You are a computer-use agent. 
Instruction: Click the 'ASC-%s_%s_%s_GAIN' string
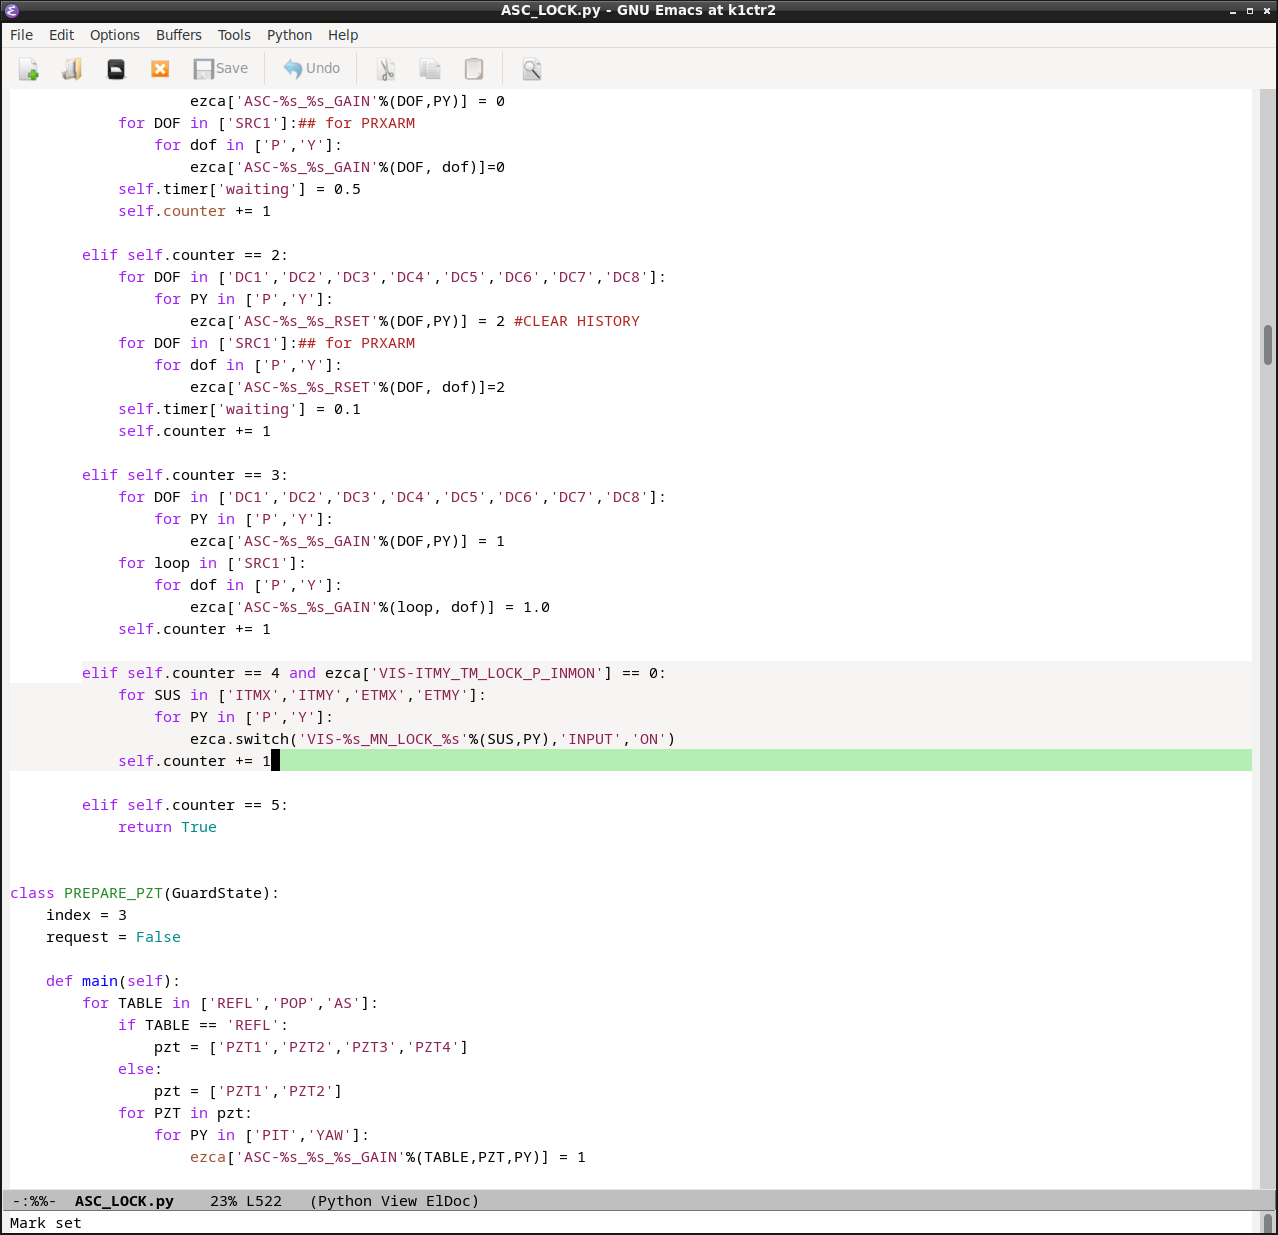click(x=320, y=1157)
